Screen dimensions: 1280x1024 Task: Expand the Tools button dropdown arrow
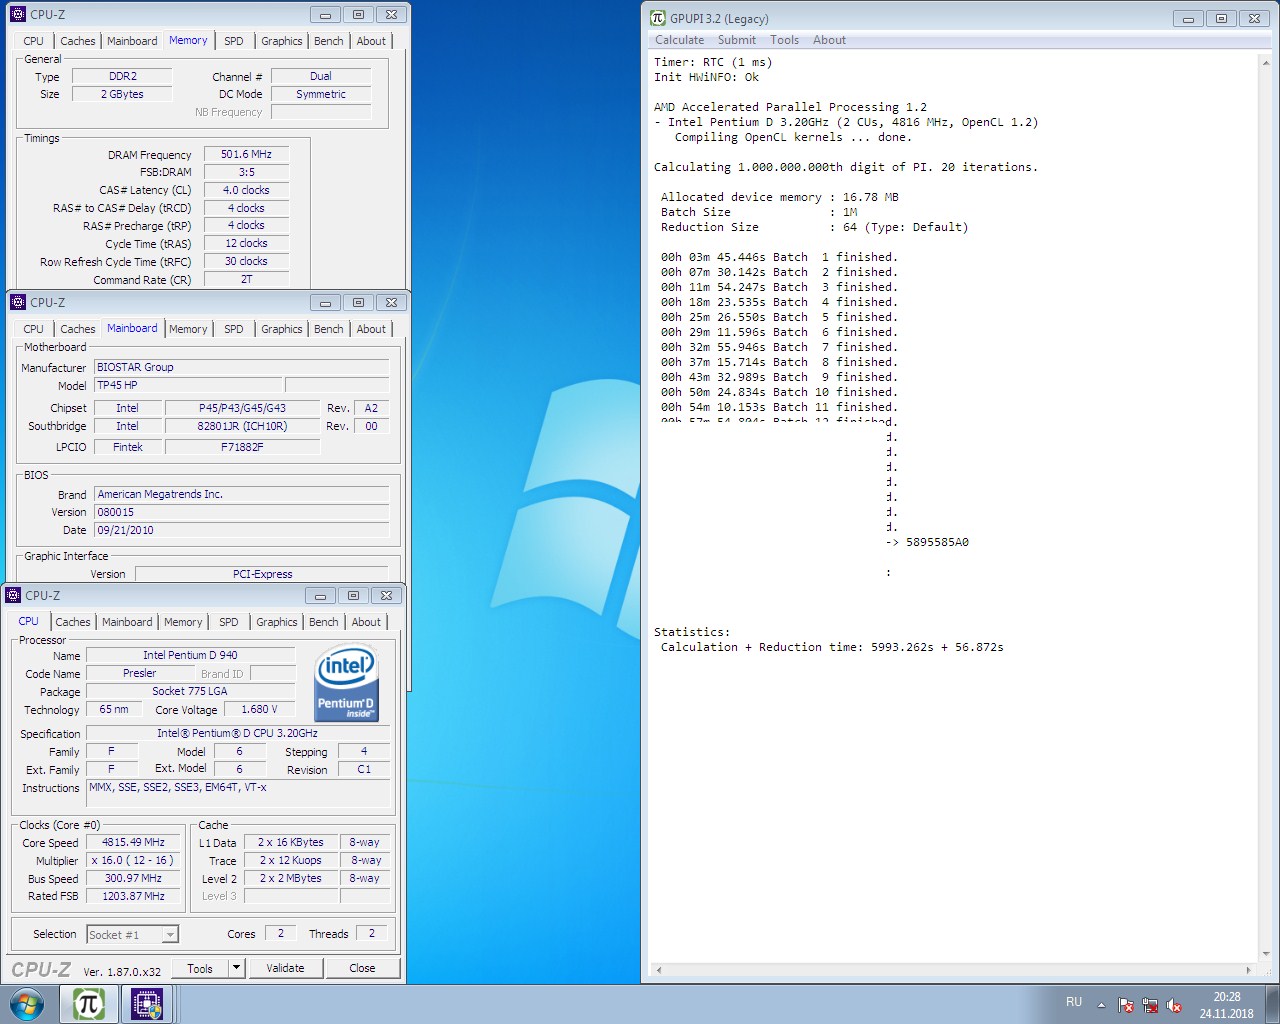(x=236, y=968)
